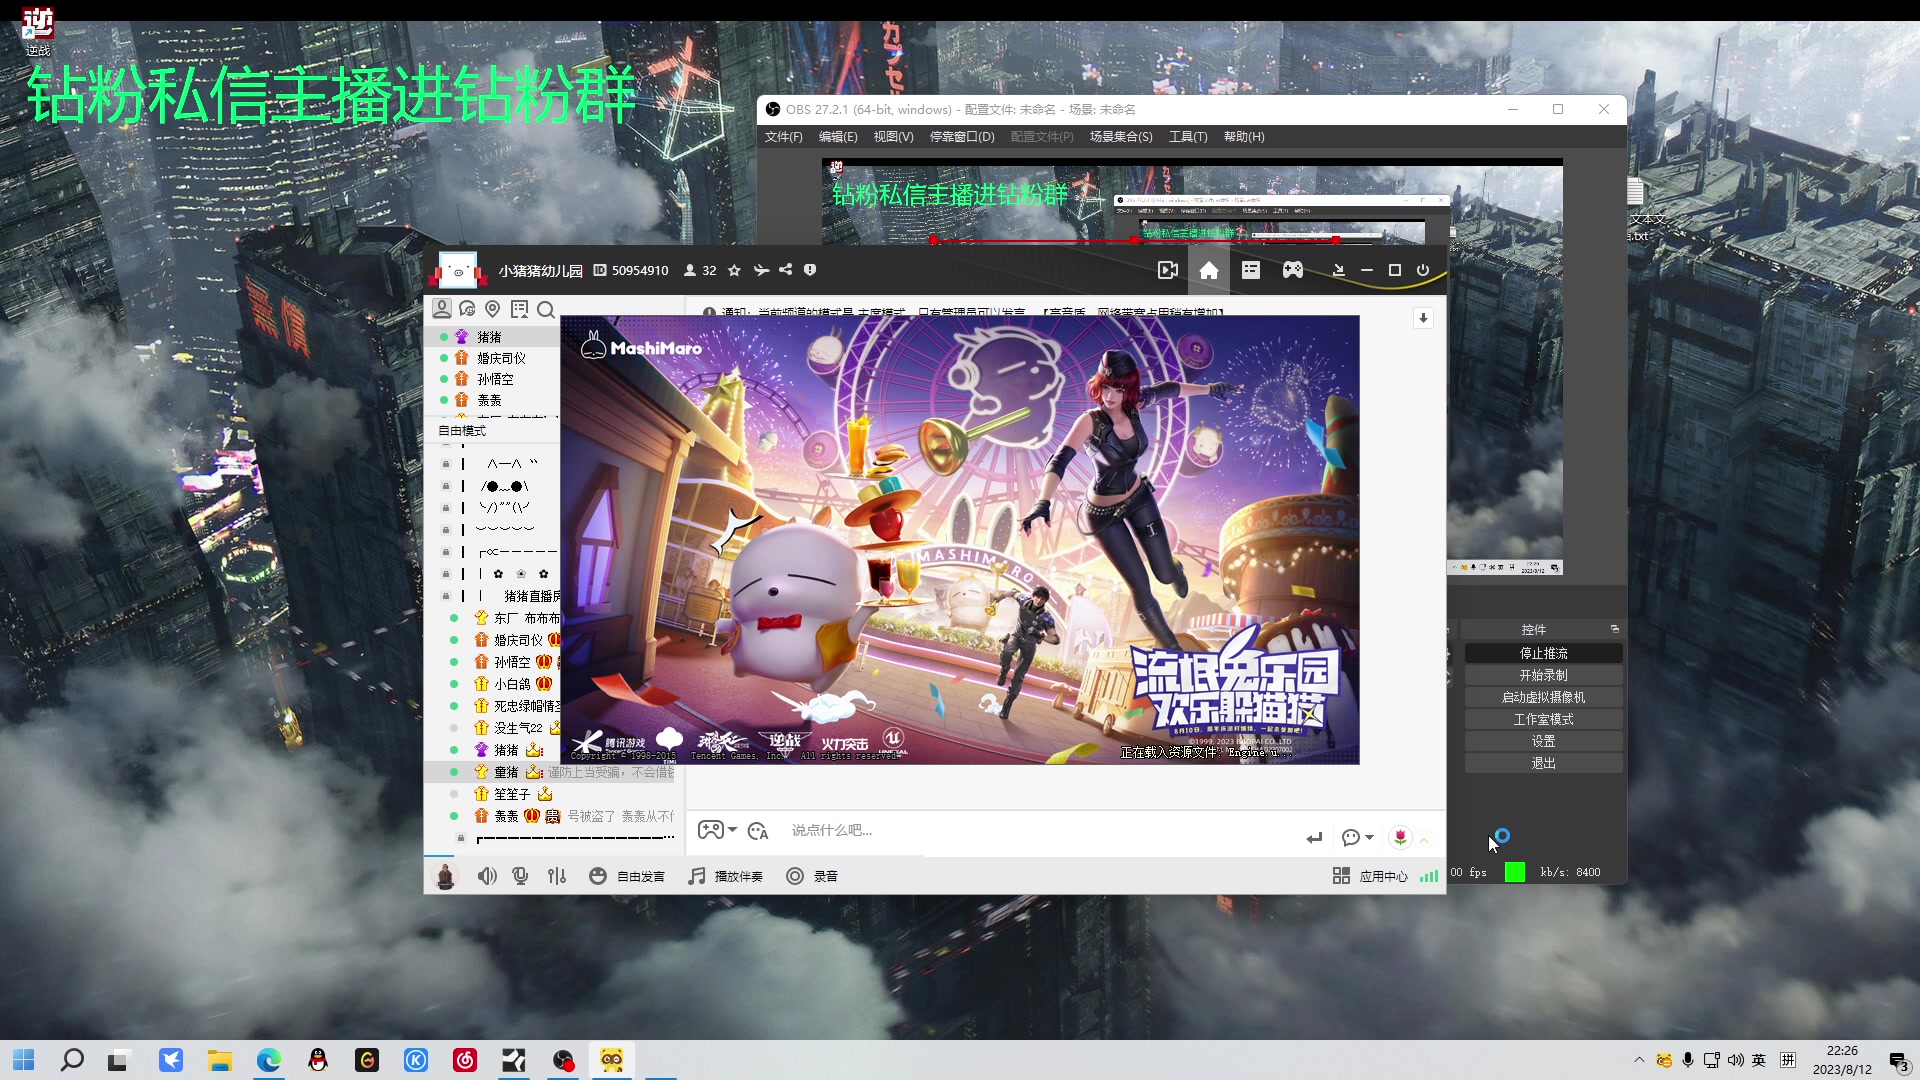Click the 停止推流 button in OBS controls

(1543, 652)
